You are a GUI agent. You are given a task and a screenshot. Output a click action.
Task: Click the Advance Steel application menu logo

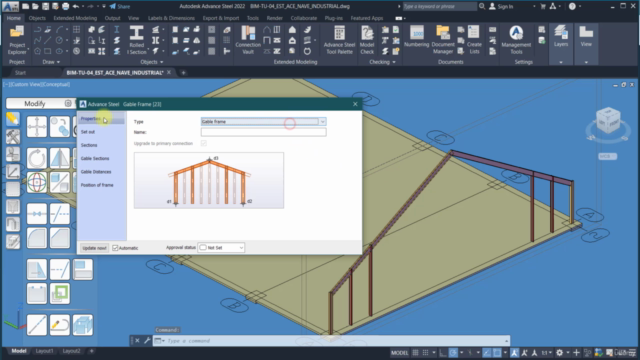click(x=10, y=6)
